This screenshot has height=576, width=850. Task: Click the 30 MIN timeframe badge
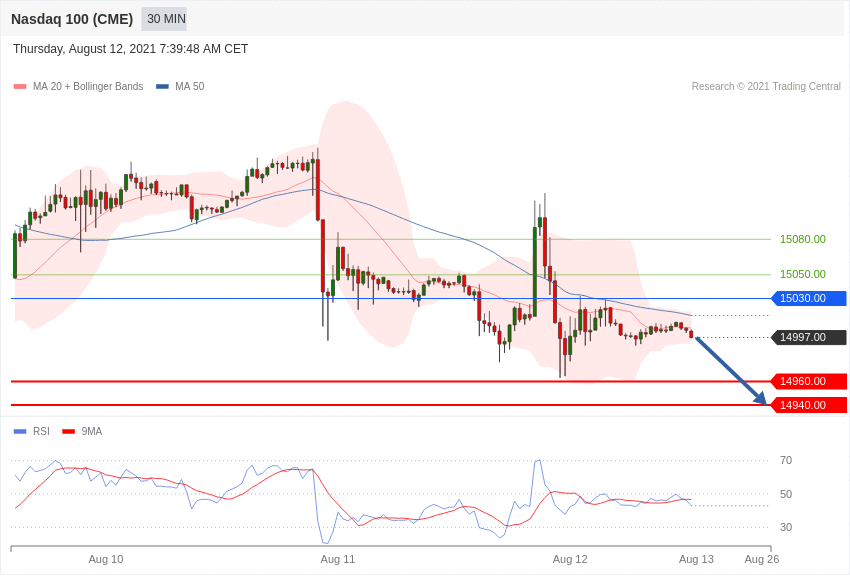click(164, 19)
